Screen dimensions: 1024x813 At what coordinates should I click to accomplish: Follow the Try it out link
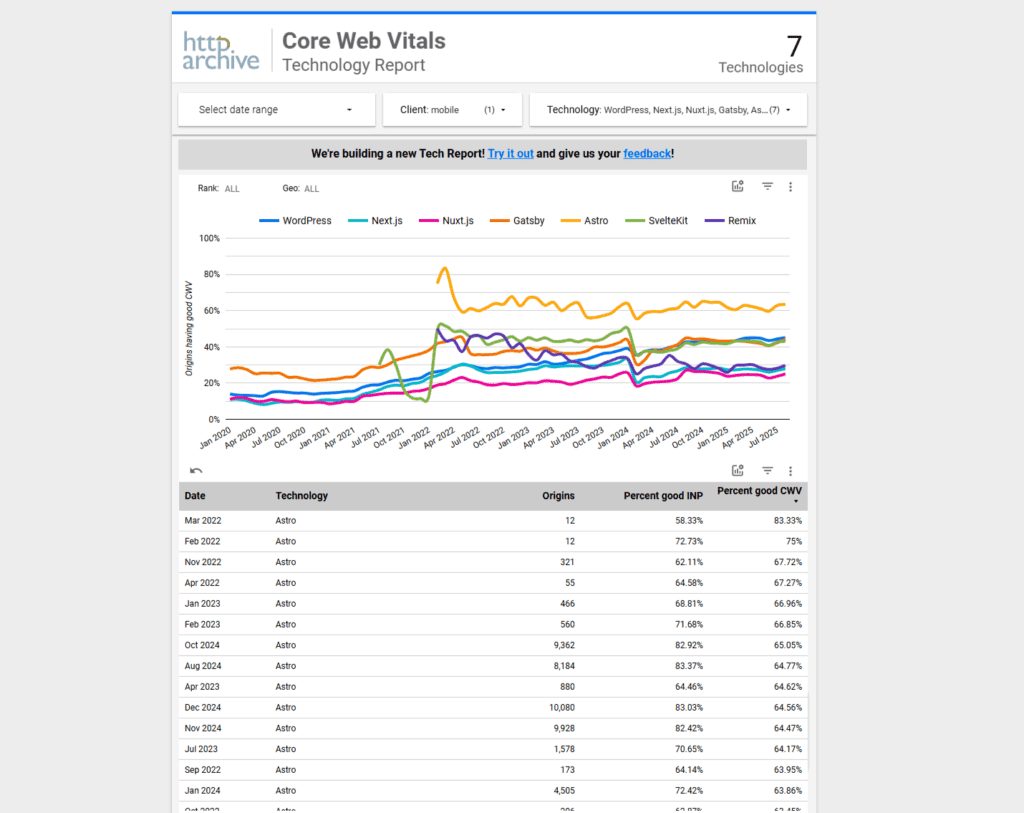point(511,153)
